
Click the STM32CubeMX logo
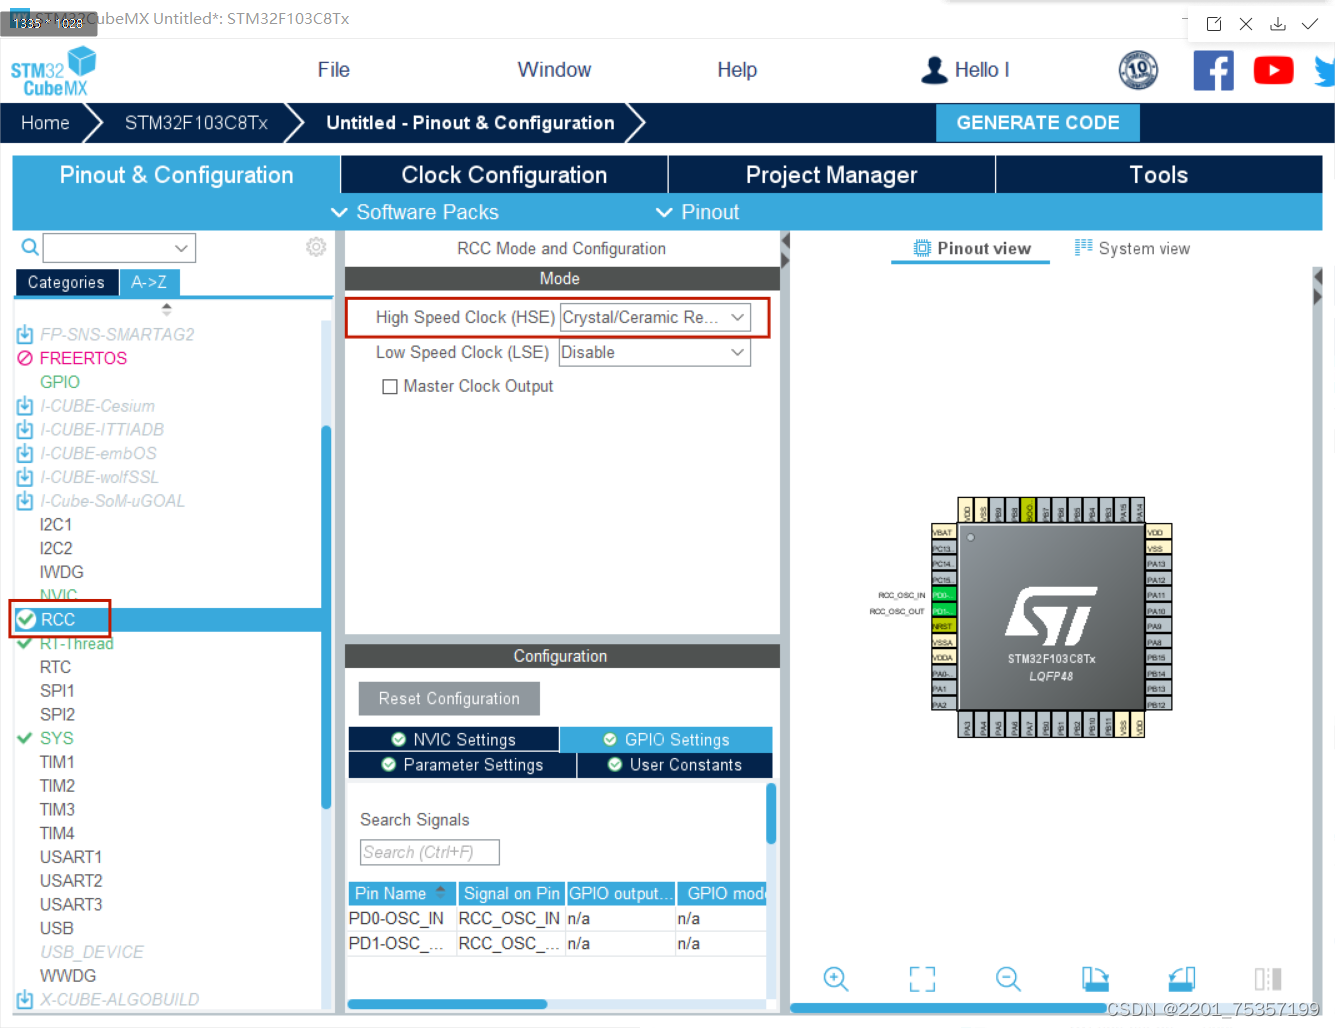(53, 72)
